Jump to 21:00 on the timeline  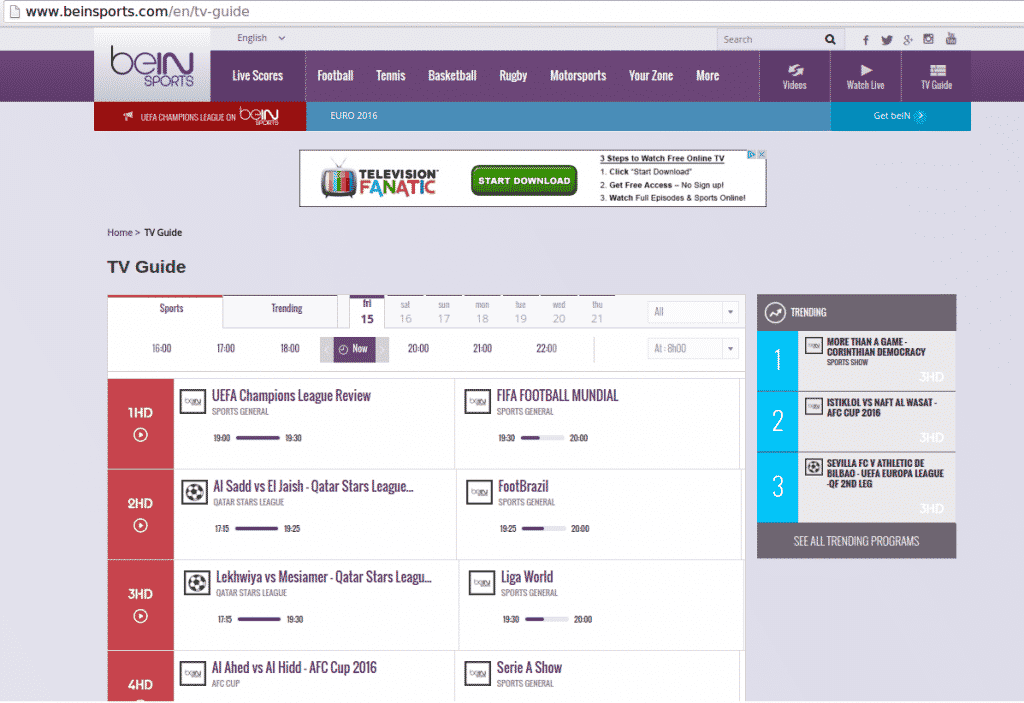point(483,349)
